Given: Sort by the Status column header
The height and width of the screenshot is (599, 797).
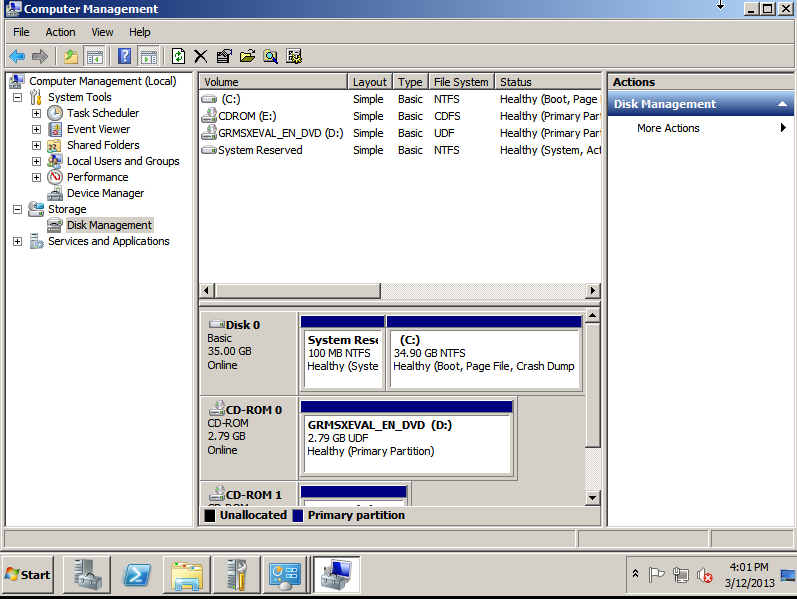Looking at the screenshot, I should [x=548, y=82].
